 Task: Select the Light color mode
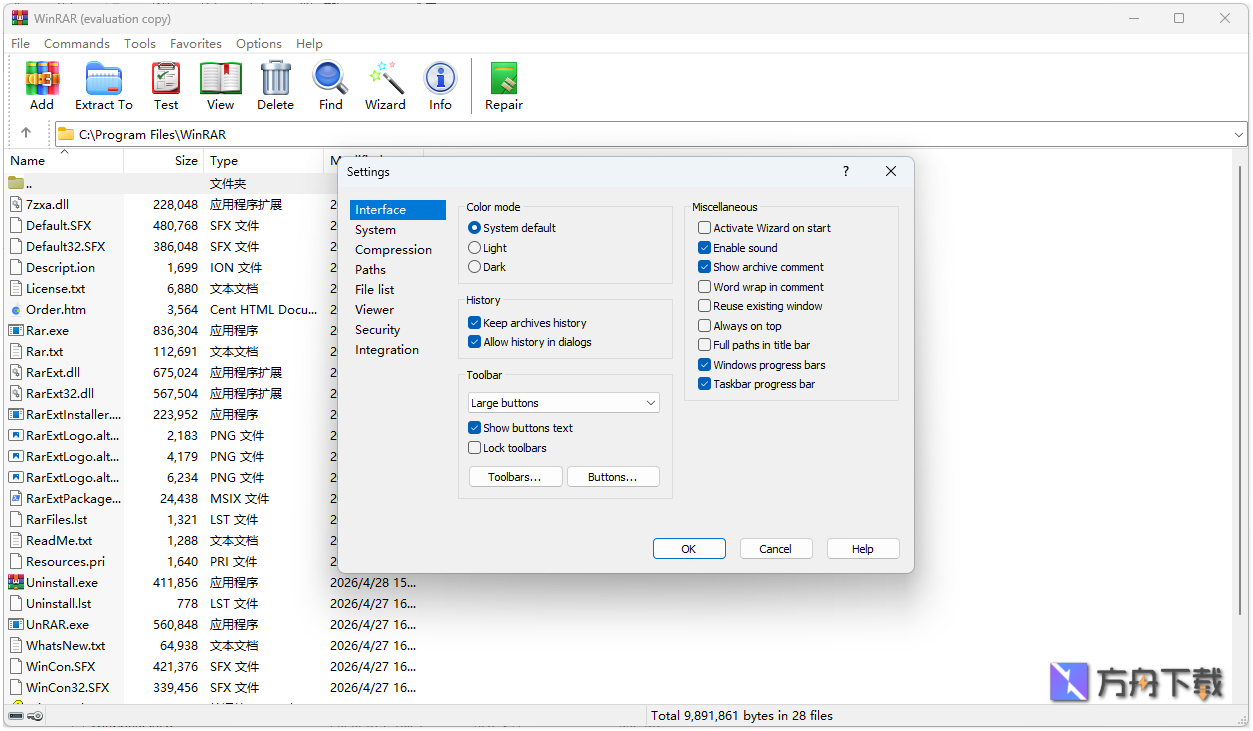coord(488,248)
